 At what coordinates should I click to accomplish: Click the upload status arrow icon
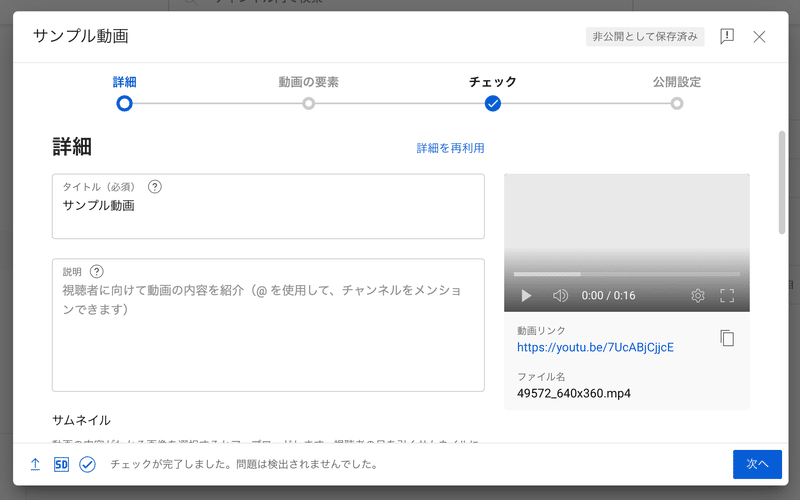(35, 464)
